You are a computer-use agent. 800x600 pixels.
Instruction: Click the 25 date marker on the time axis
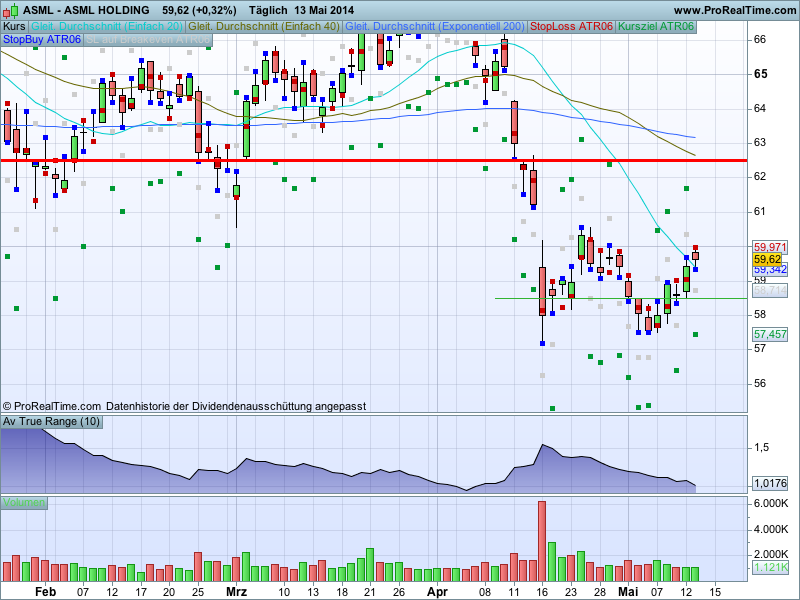[198, 592]
